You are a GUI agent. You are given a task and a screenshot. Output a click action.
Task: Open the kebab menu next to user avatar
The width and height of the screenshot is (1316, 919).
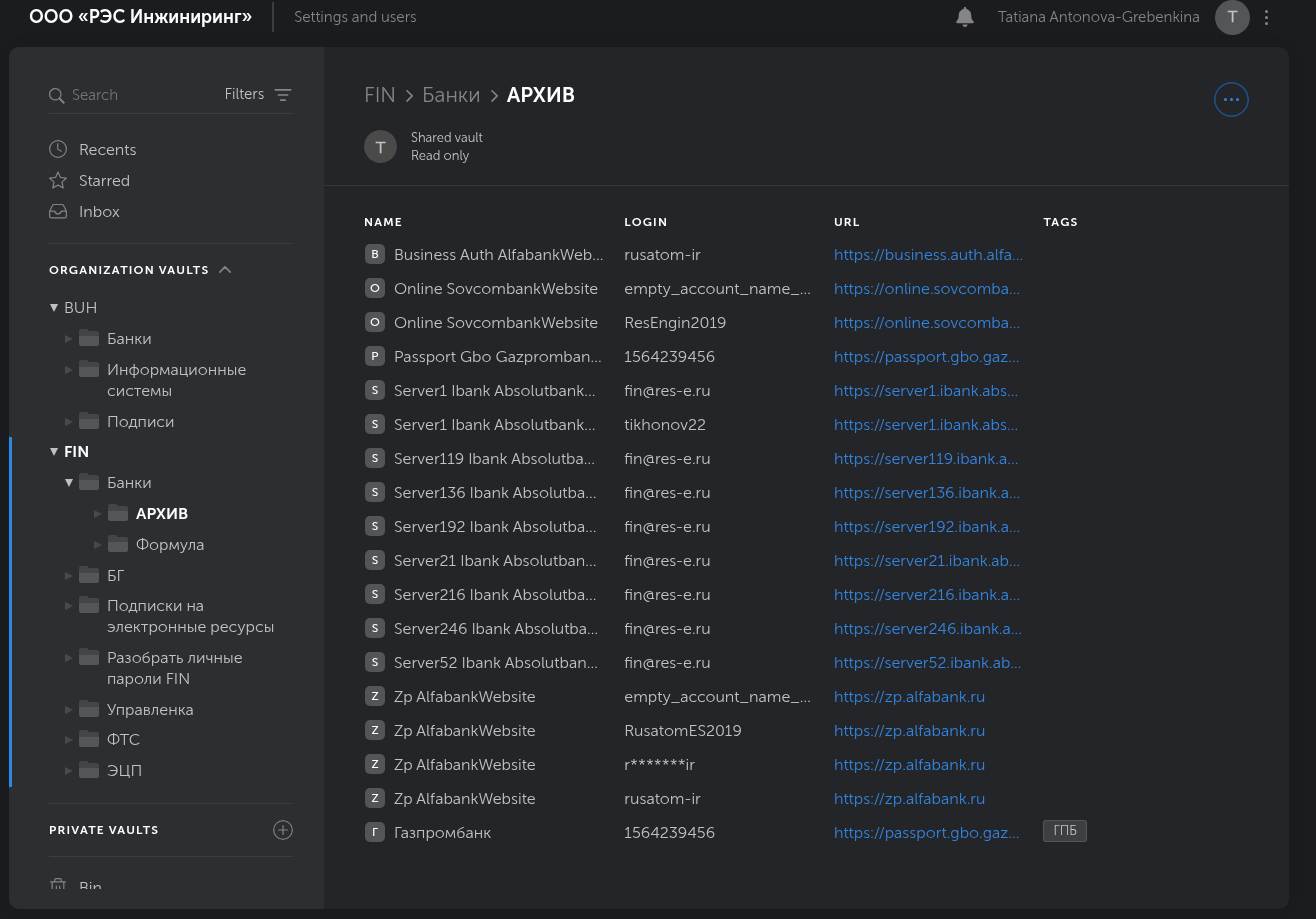pos(1267,17)
